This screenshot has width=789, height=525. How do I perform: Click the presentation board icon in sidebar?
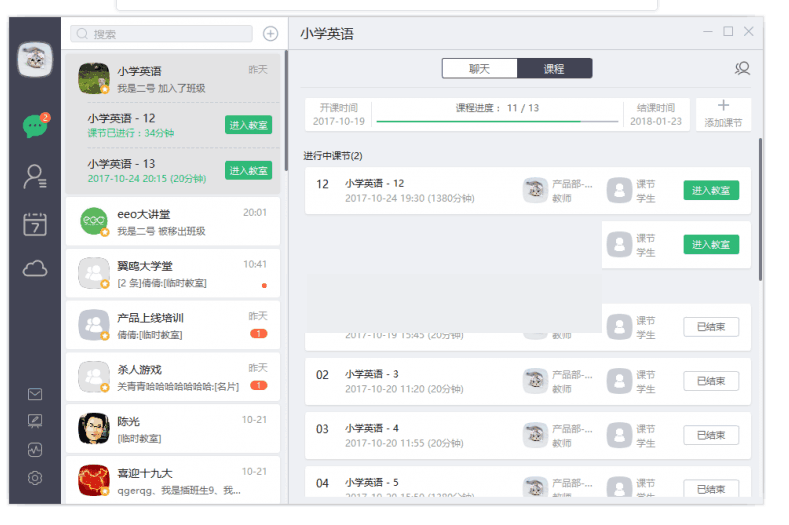click(35, 422)
